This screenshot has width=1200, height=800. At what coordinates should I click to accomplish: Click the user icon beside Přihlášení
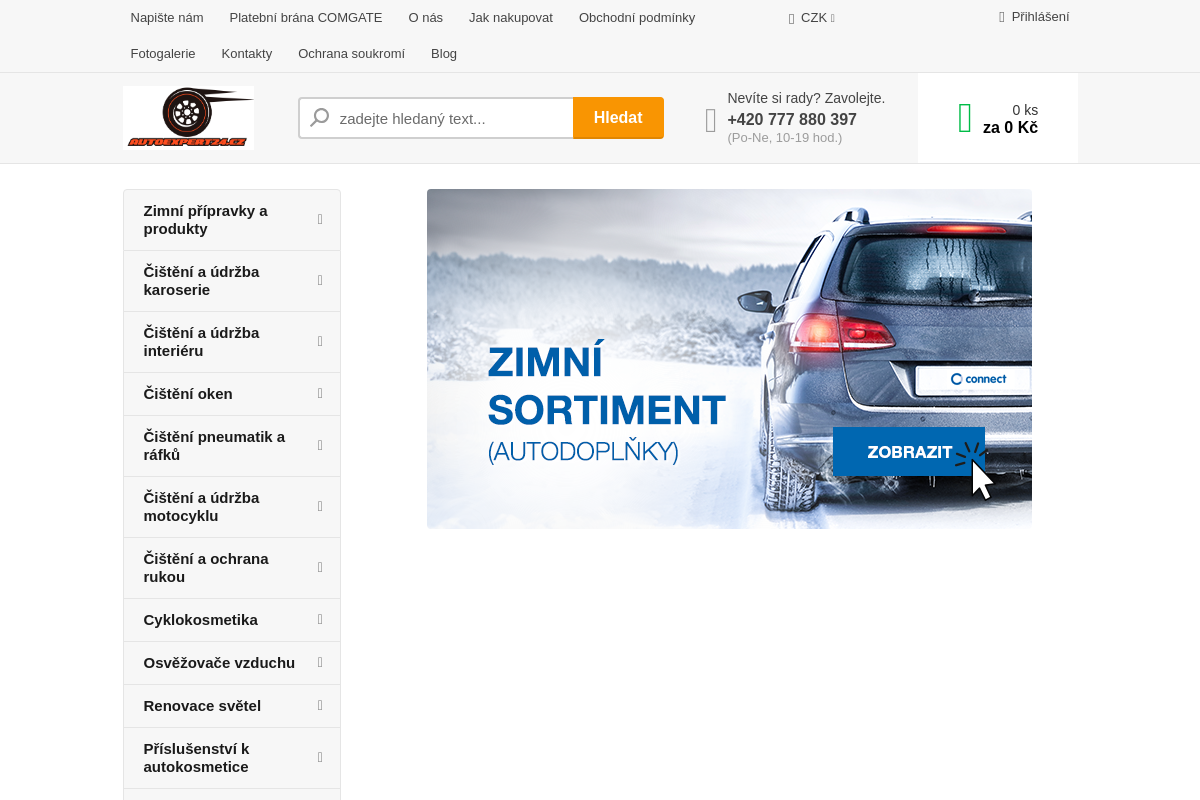pyautogui.click(x=1000, y=16)
